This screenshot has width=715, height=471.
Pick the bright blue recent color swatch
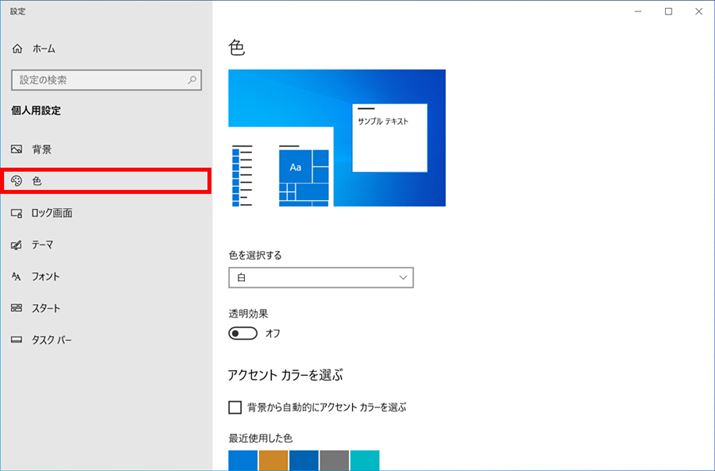[243, 461]
